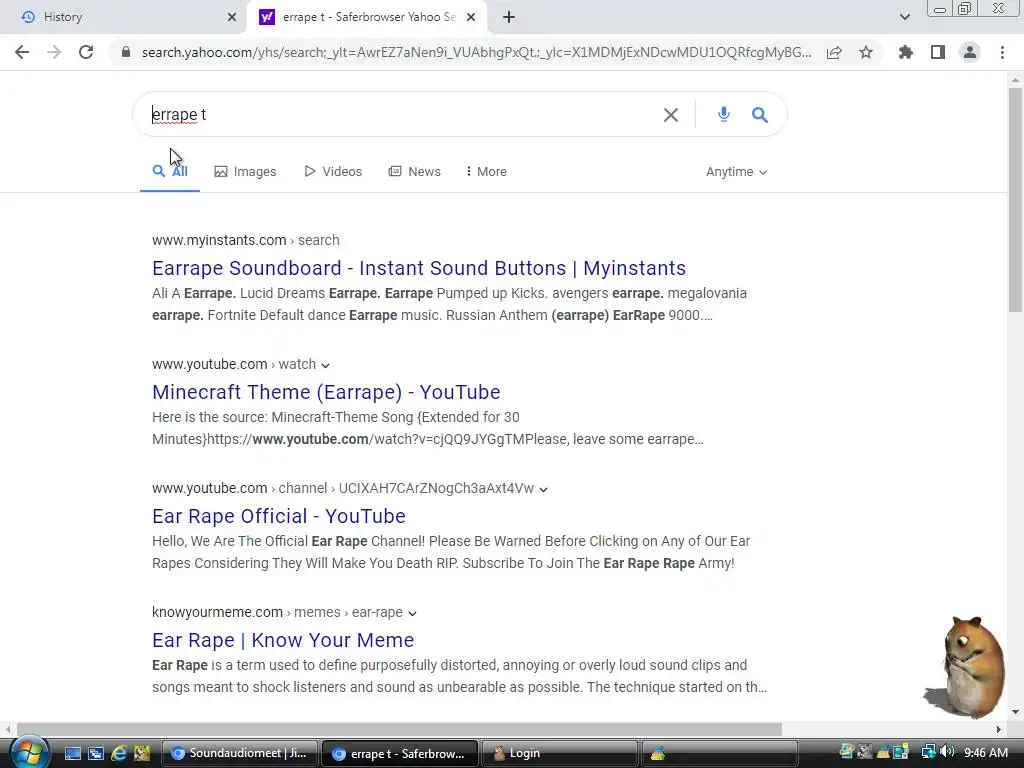Expand arrow beside knowyourmeme.com URL
Image resolution: width=1024 pixels, height=768 pixels.
click(412, 613)
